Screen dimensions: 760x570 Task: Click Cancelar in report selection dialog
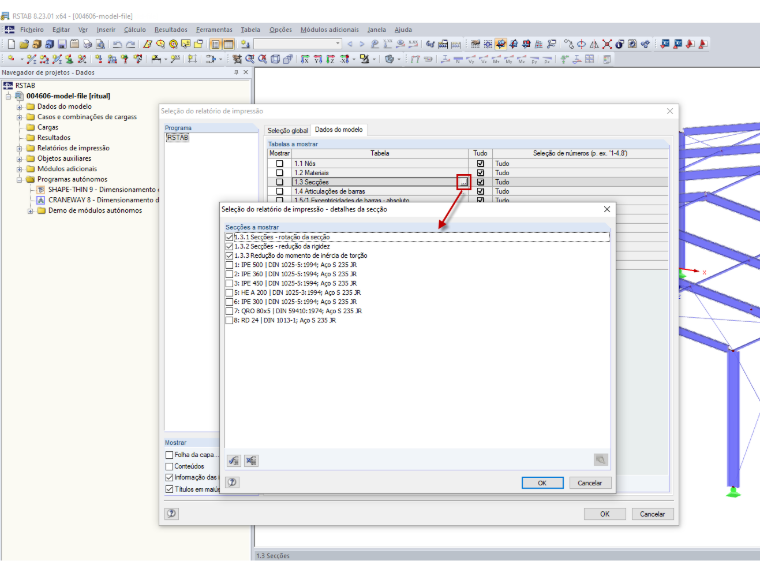pyautogui.click(x=652, y=514)
